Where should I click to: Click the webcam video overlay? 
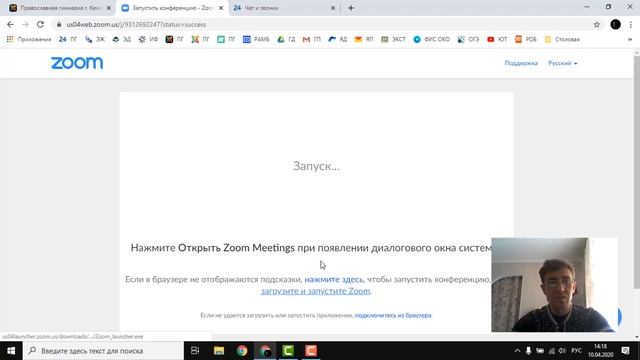554,284
